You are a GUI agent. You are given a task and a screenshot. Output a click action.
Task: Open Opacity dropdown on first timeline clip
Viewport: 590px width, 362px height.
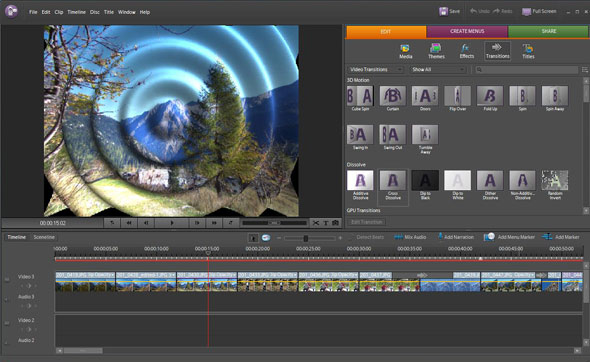pyautogui.click(x=112, y=275)
